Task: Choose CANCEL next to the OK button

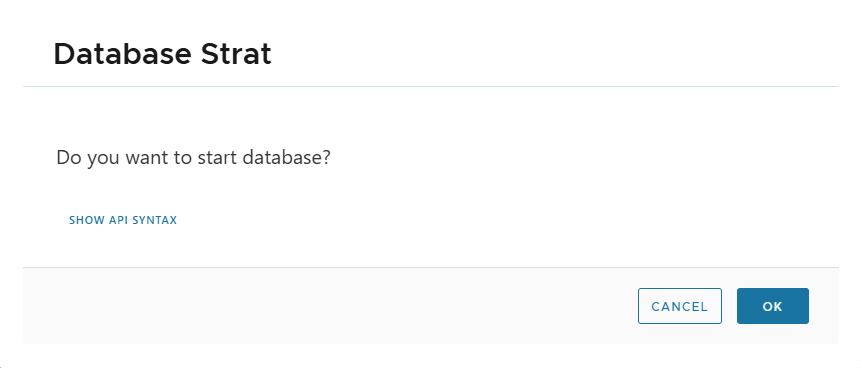Action: click(x=680, y=306)
